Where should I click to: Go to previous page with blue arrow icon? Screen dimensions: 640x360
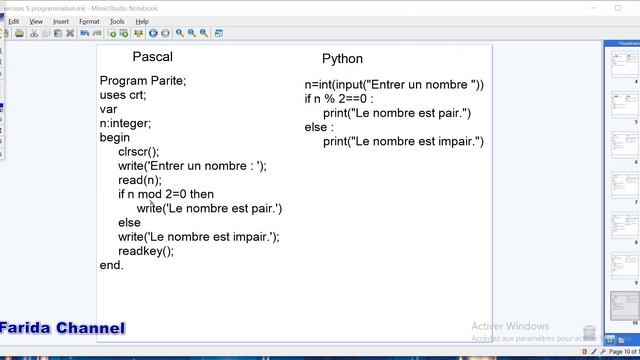click(x=153, y=33)
